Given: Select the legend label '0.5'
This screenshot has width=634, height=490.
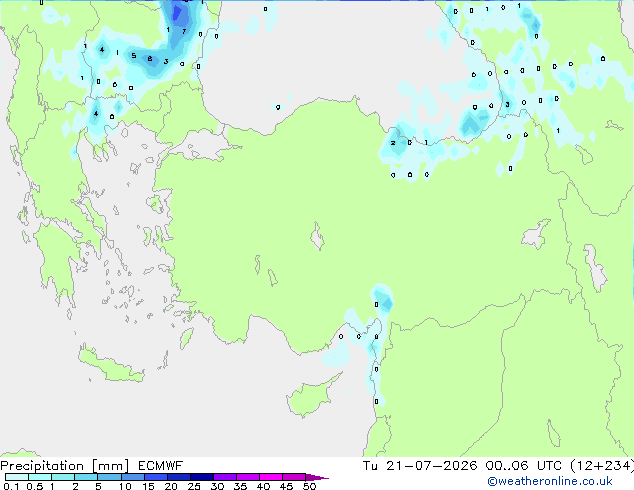Looking at the screenshot, I should click(x=35, y=486).
